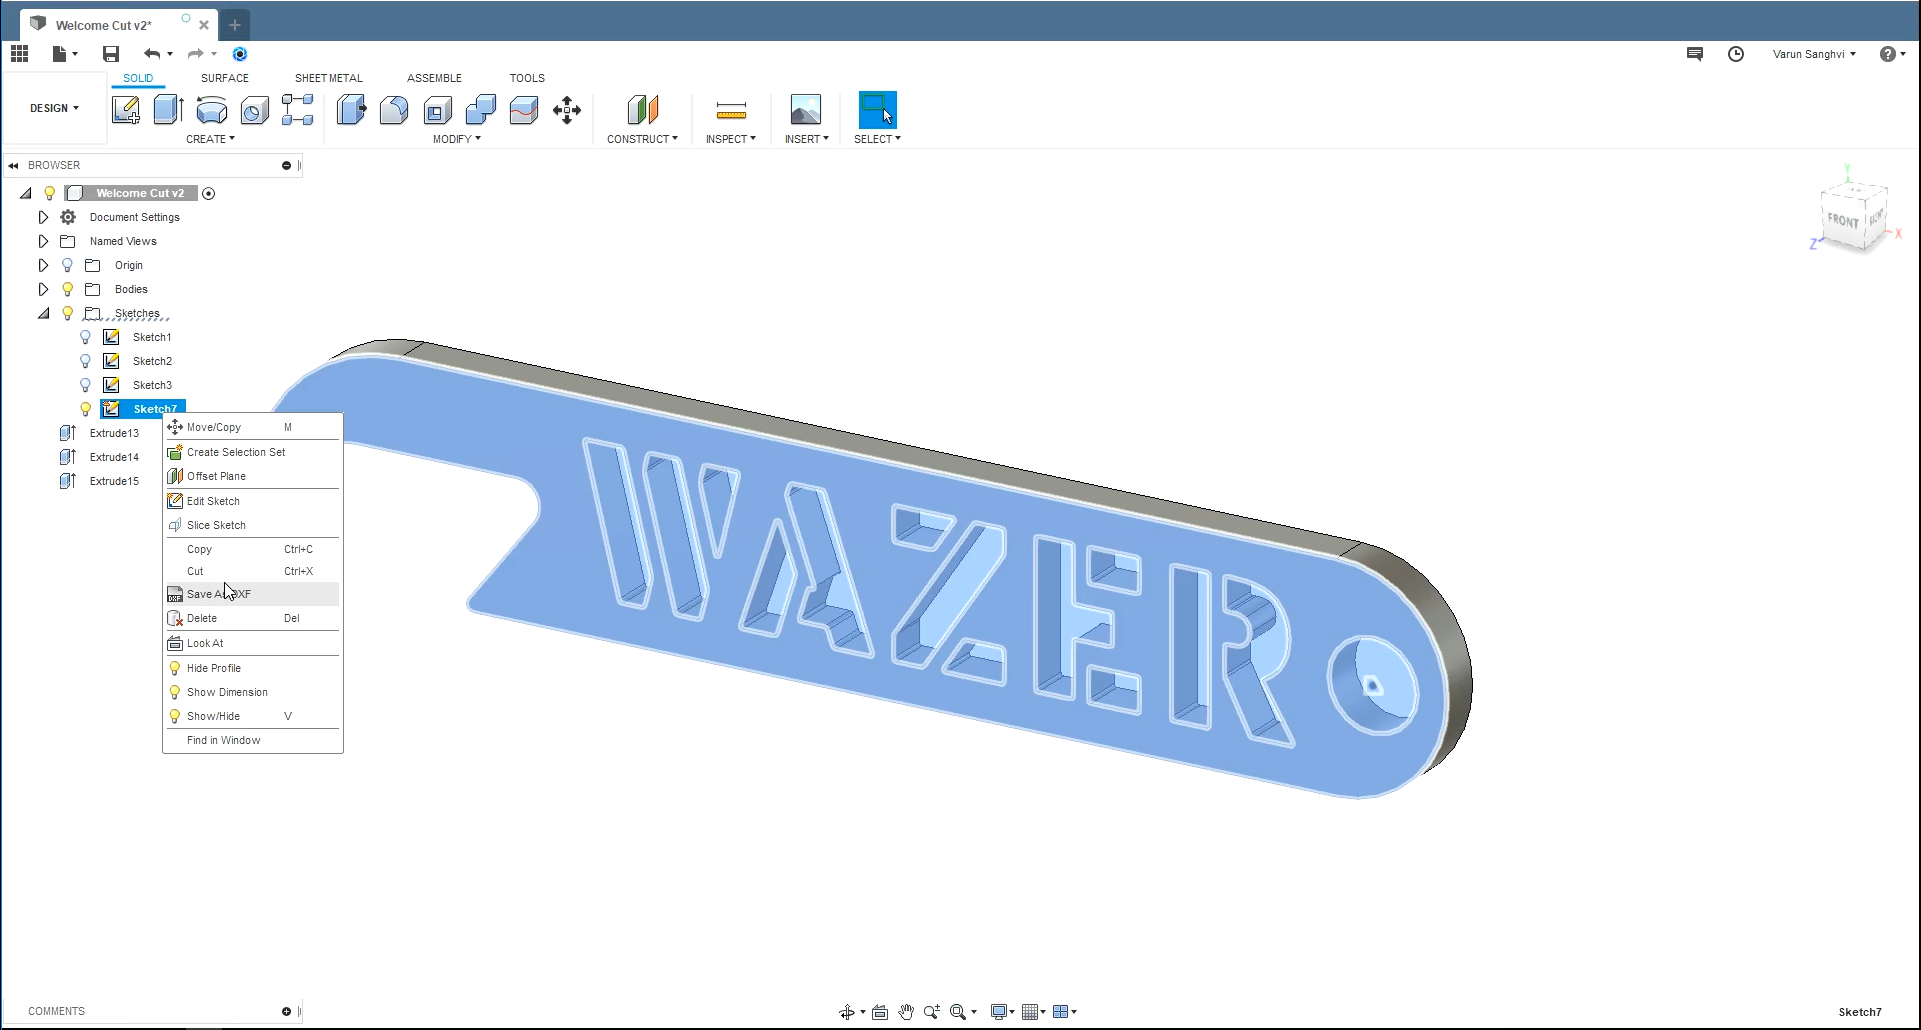This screenshot has height=1030, width=1921.
Task: Open the Display Settings dropdown
Action: click(1002, 1012)
